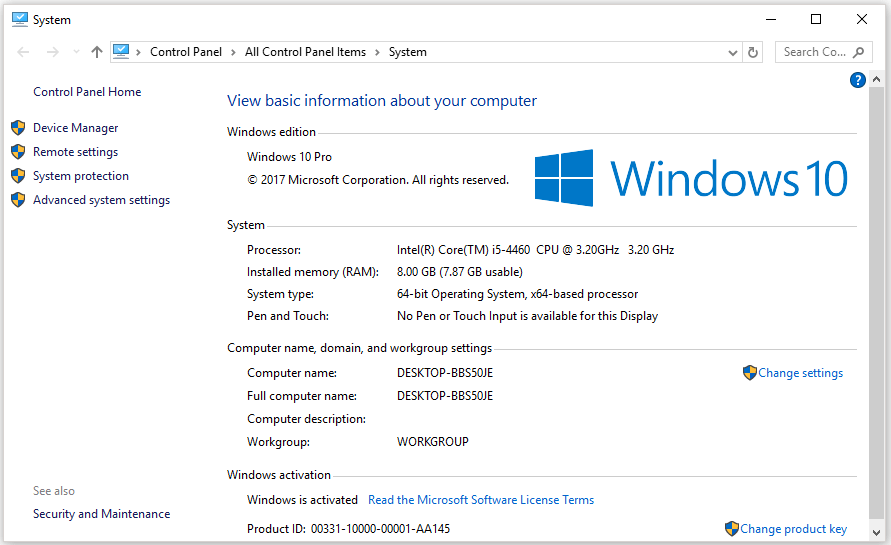Click Computer name value DESKTOP-BBS50JE
Image resolution: width=891 pixels, height=545 pixels.
pos(445,373)
